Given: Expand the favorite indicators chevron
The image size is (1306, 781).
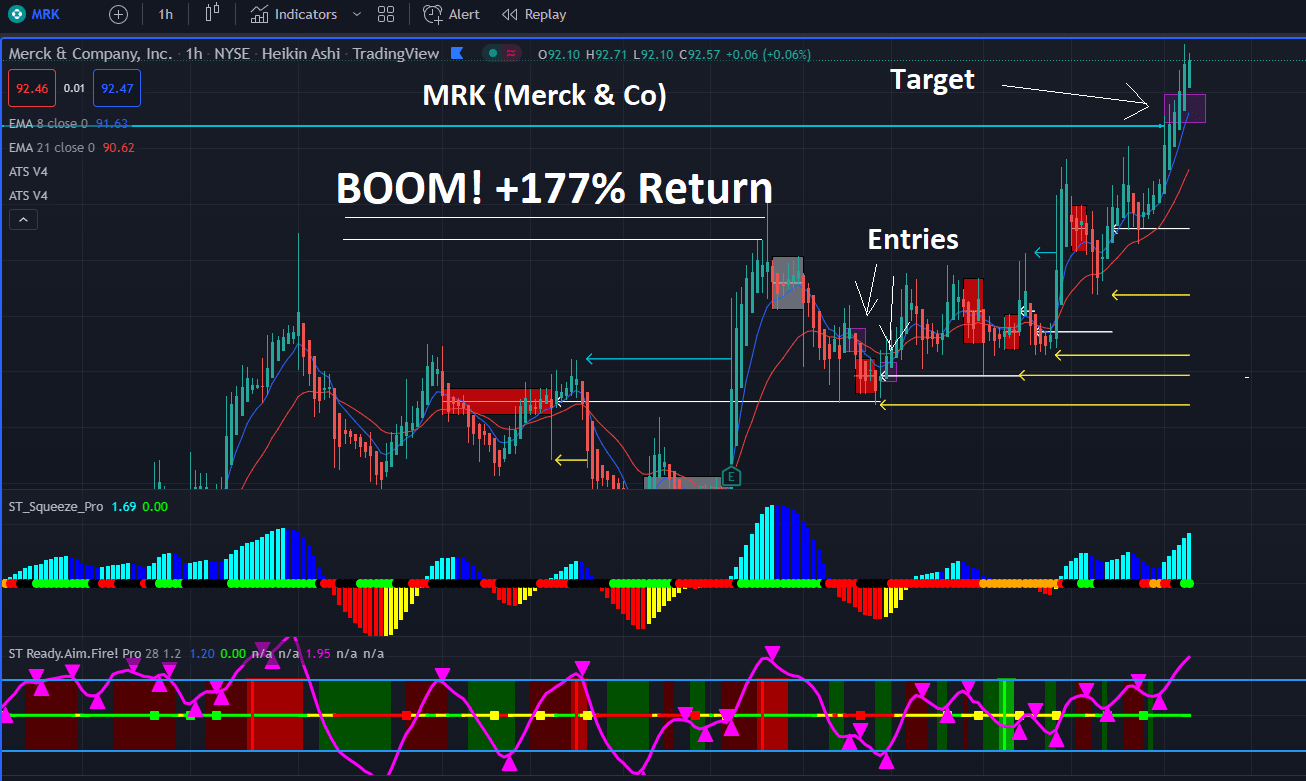Looking at the screenshot, I should [x=358, y=14].
